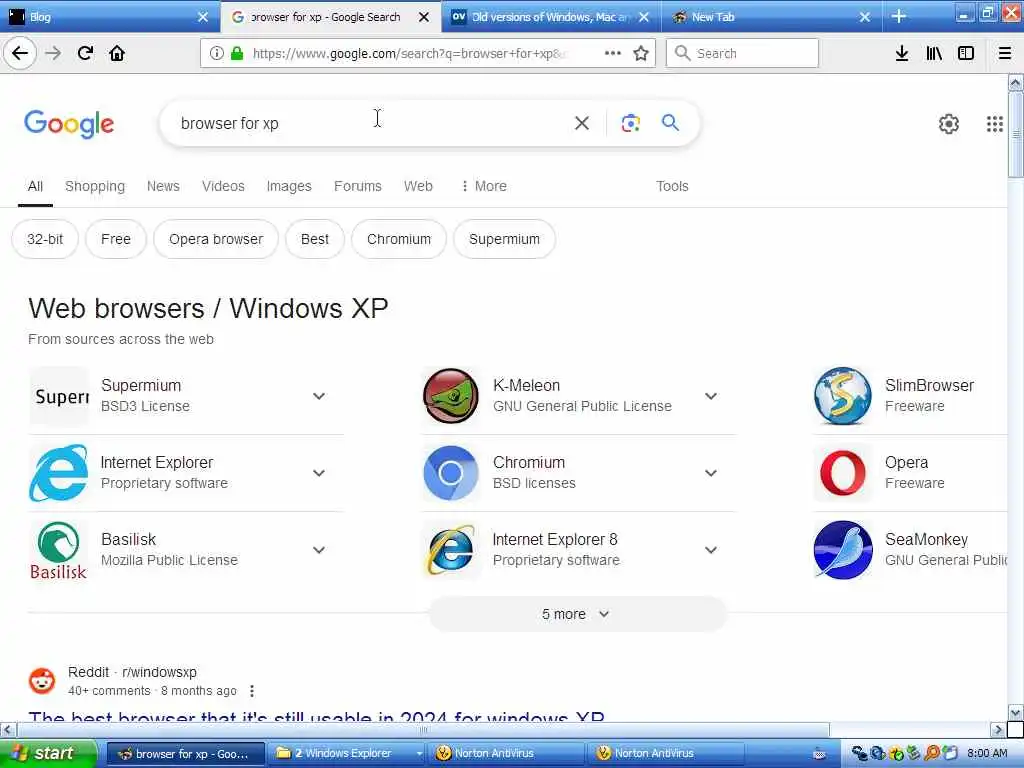The image size is (1024, 768).
Task: Apply the Supermium filter chip
Action: pos(504,239)
